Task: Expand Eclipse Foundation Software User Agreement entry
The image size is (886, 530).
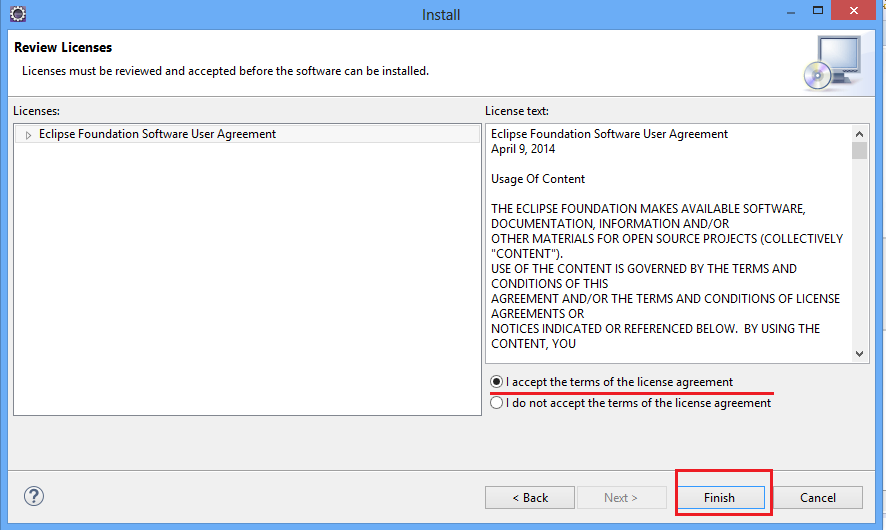Action: coord(28,135)
